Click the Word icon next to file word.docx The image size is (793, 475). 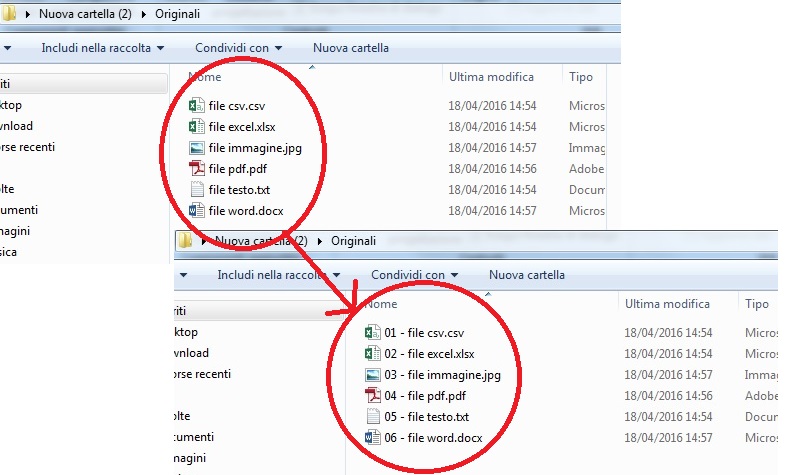(197, 211)
